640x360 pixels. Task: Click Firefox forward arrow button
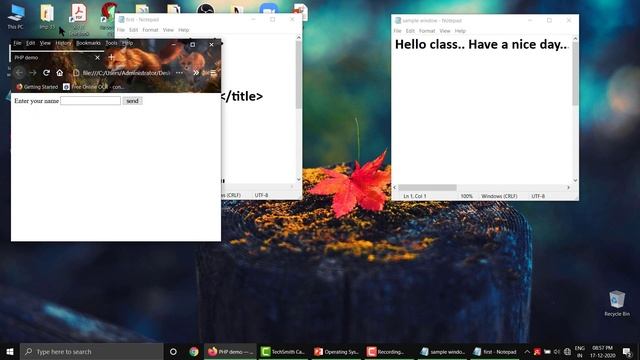(33, 73)
